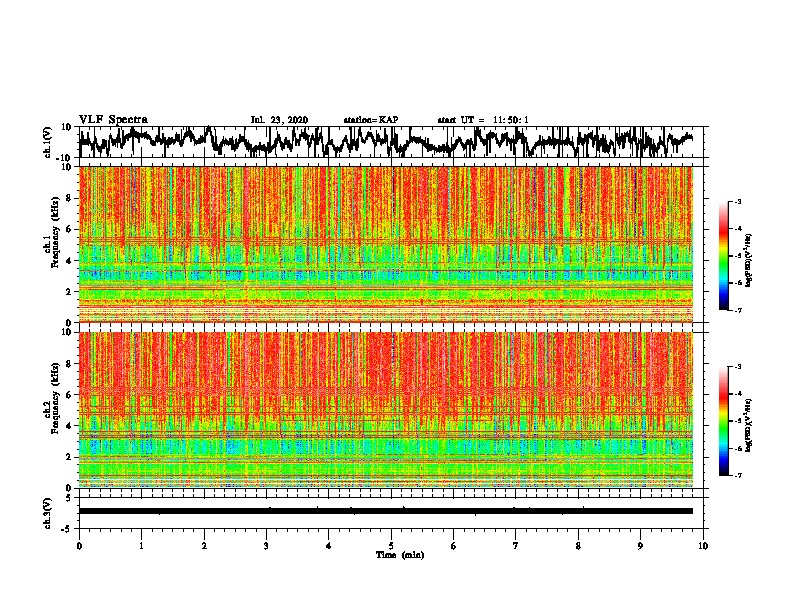Click the ch.2 colorbar '-3' tick label

click(738, 367)
